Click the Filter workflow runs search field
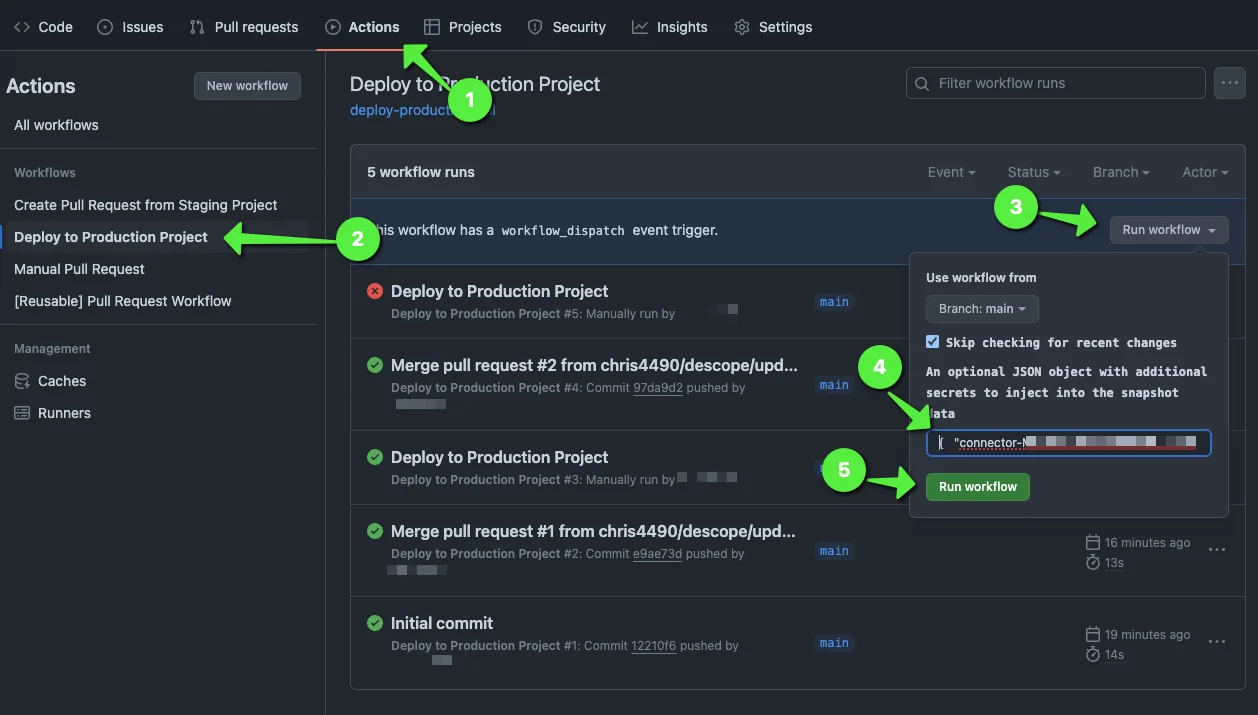The height and width of the screenshot is (715, 1258). coord(1055,83)
